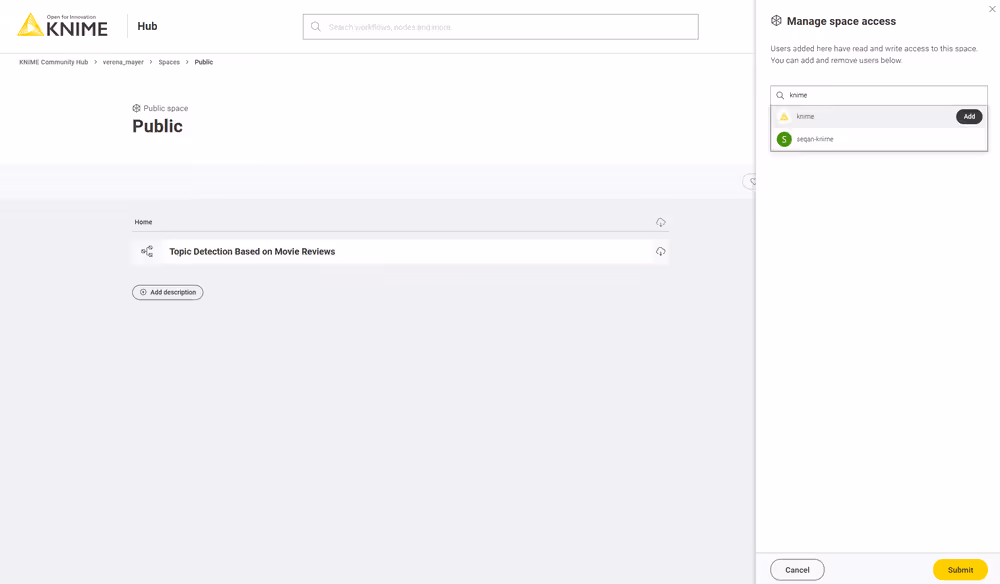The width and height of the screenshot is (1000, 584).
Task: Click the yellow triangle avatar of user knime
Action: [x=785, y=116]
